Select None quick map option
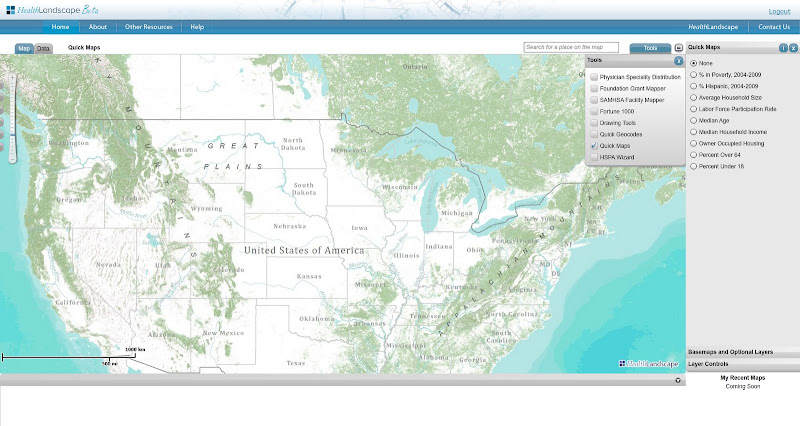The width and height of the screenshot is (800, 426). coord(693,63)
